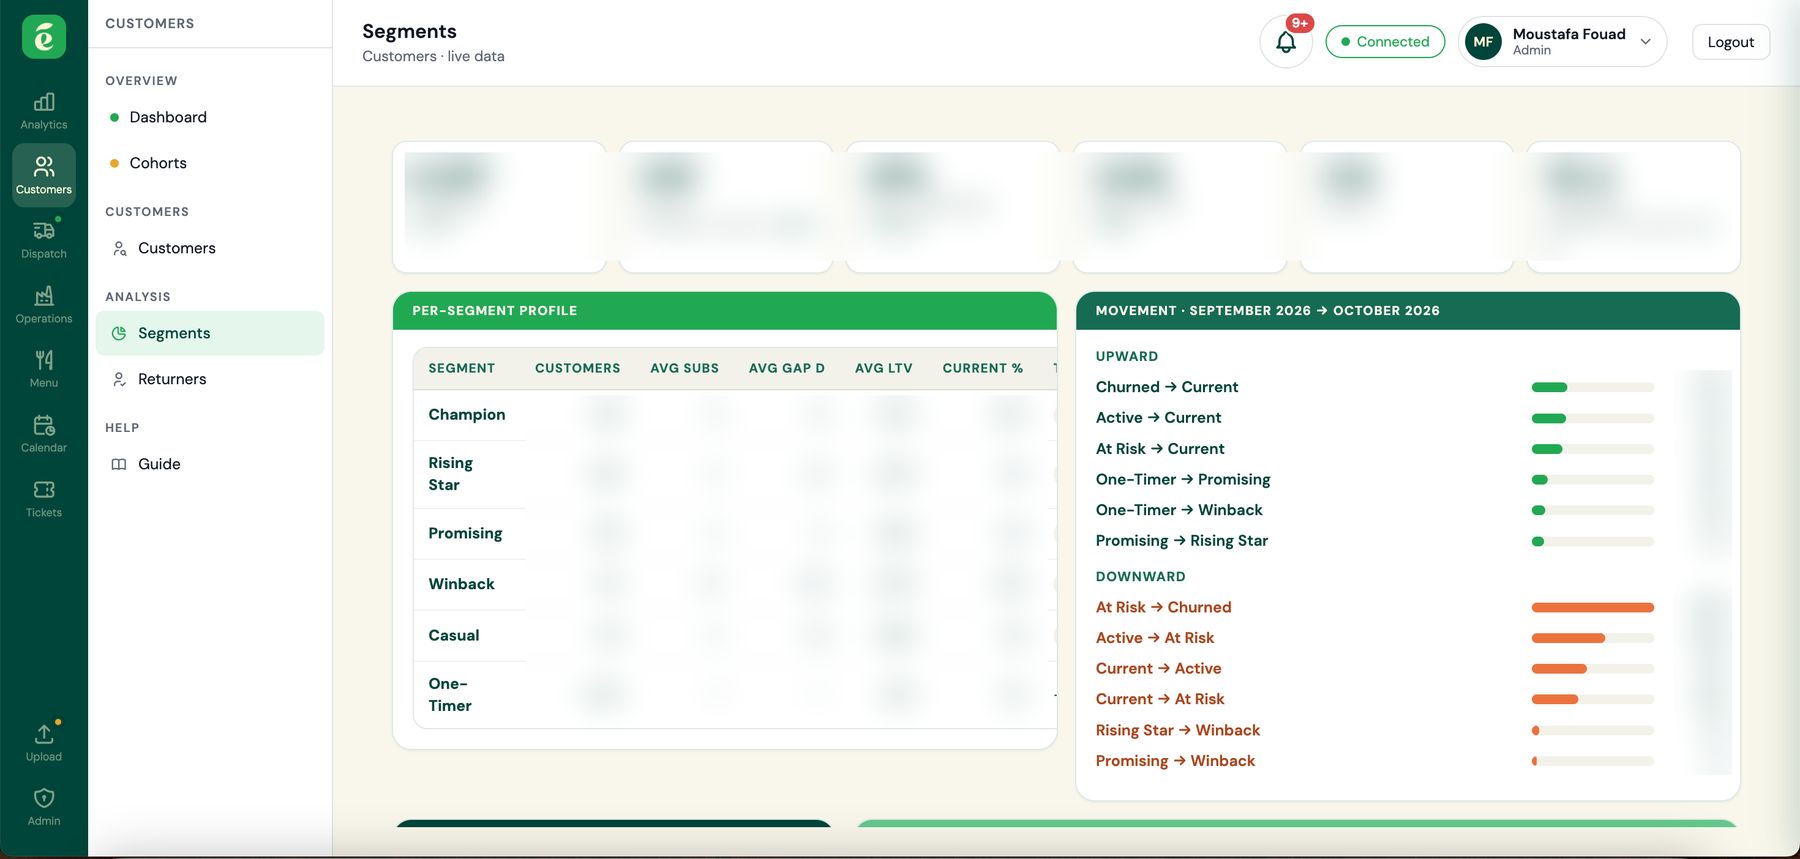Open the Operations icon
Screen dimensions: 1800x859
pos(44,305)
